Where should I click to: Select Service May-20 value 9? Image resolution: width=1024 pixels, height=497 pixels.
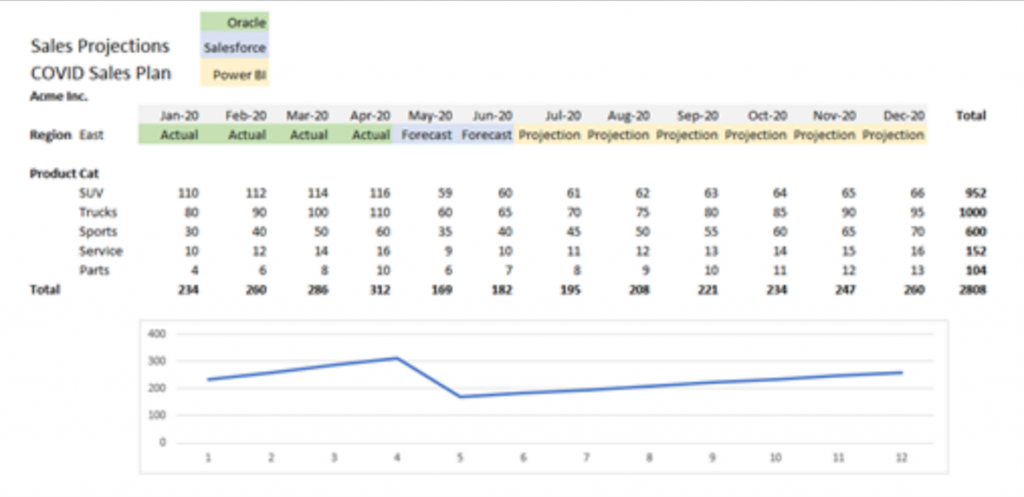point(448,251)
